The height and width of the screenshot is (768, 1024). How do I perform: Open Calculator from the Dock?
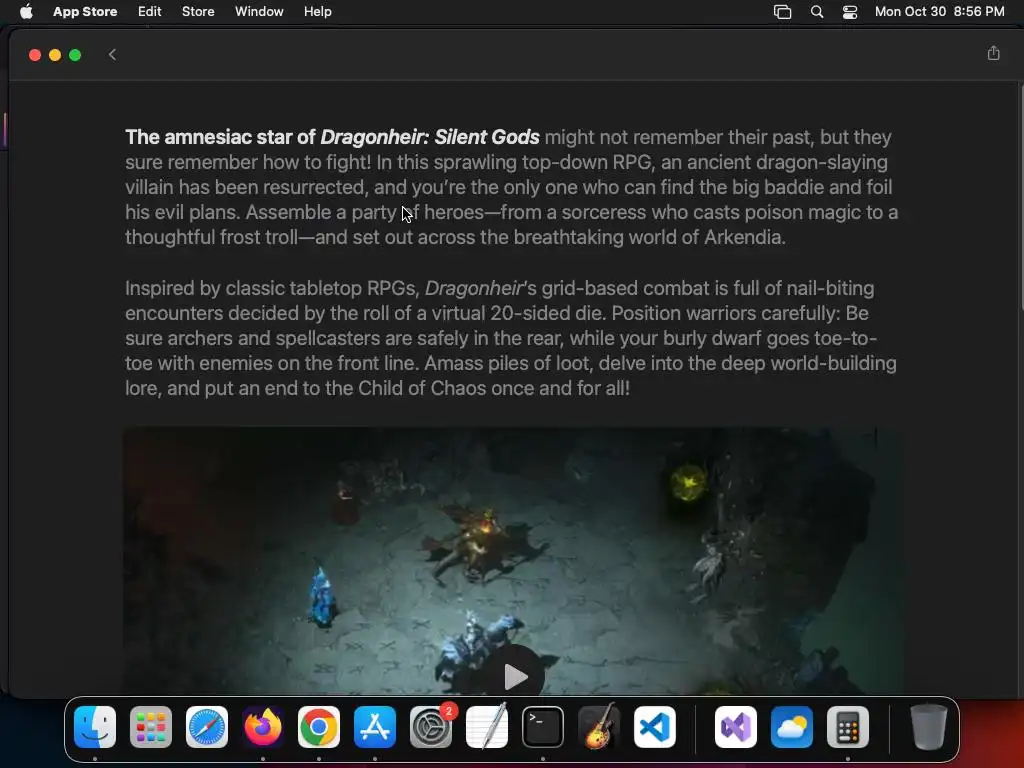click(848, 727)
